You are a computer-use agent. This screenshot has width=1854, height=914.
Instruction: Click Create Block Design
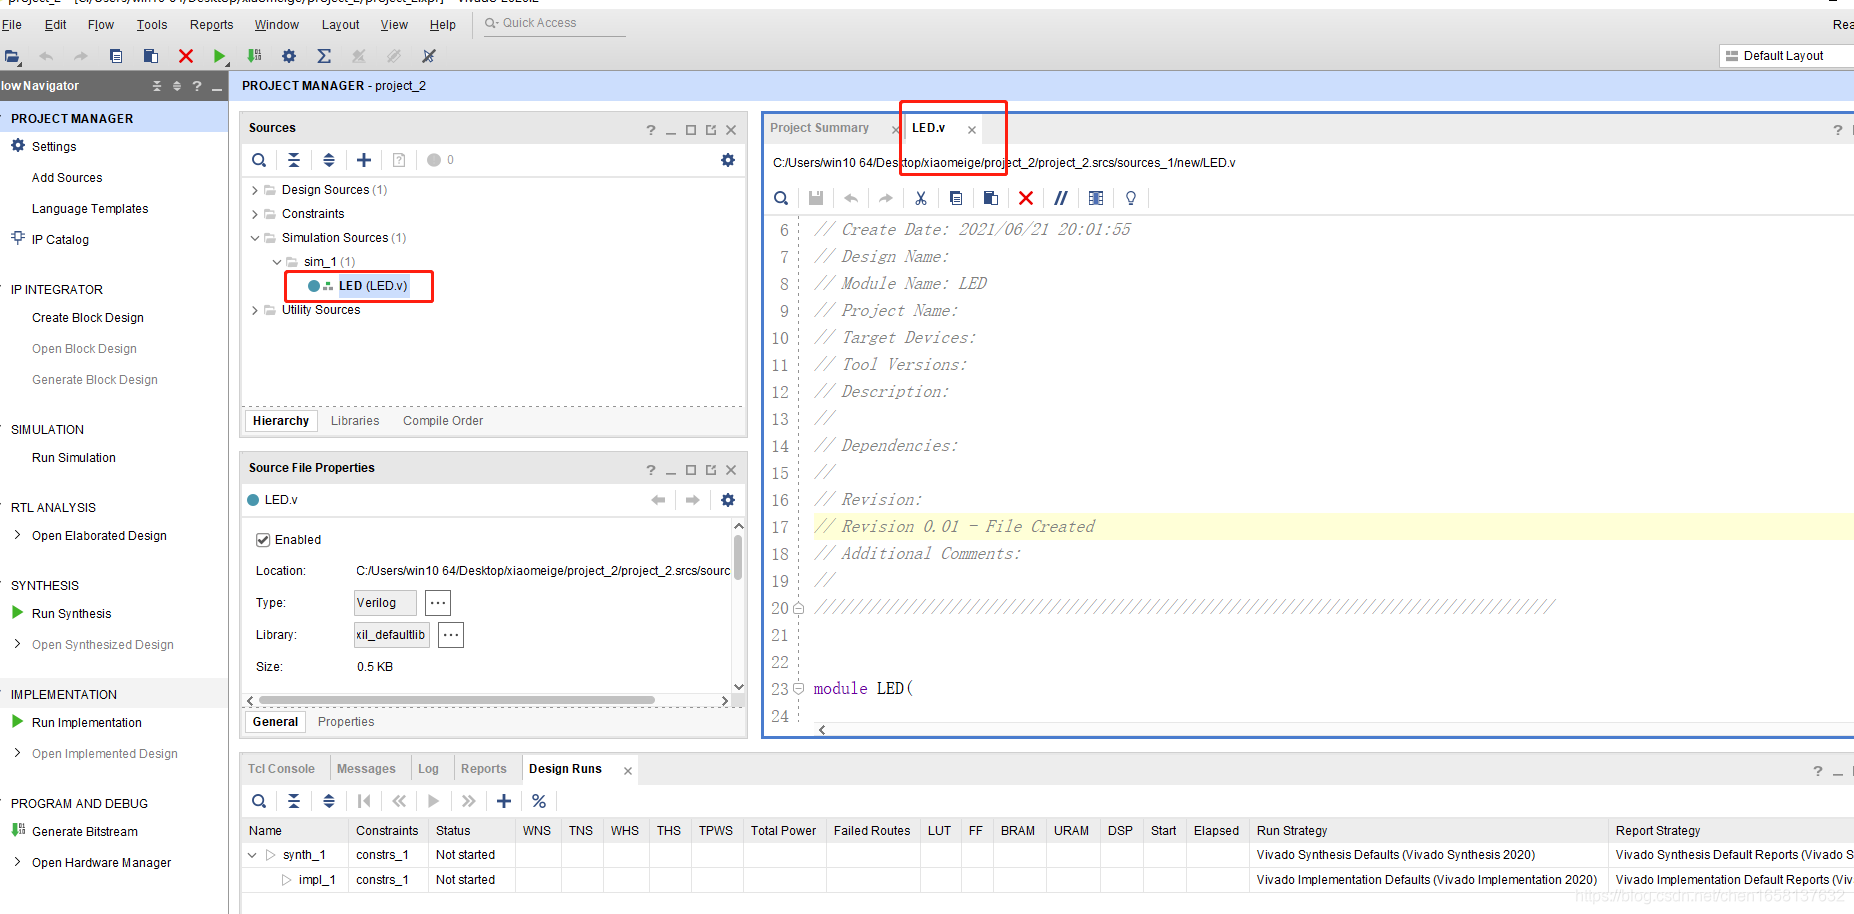pyautogui.click(x=88, y=318)
